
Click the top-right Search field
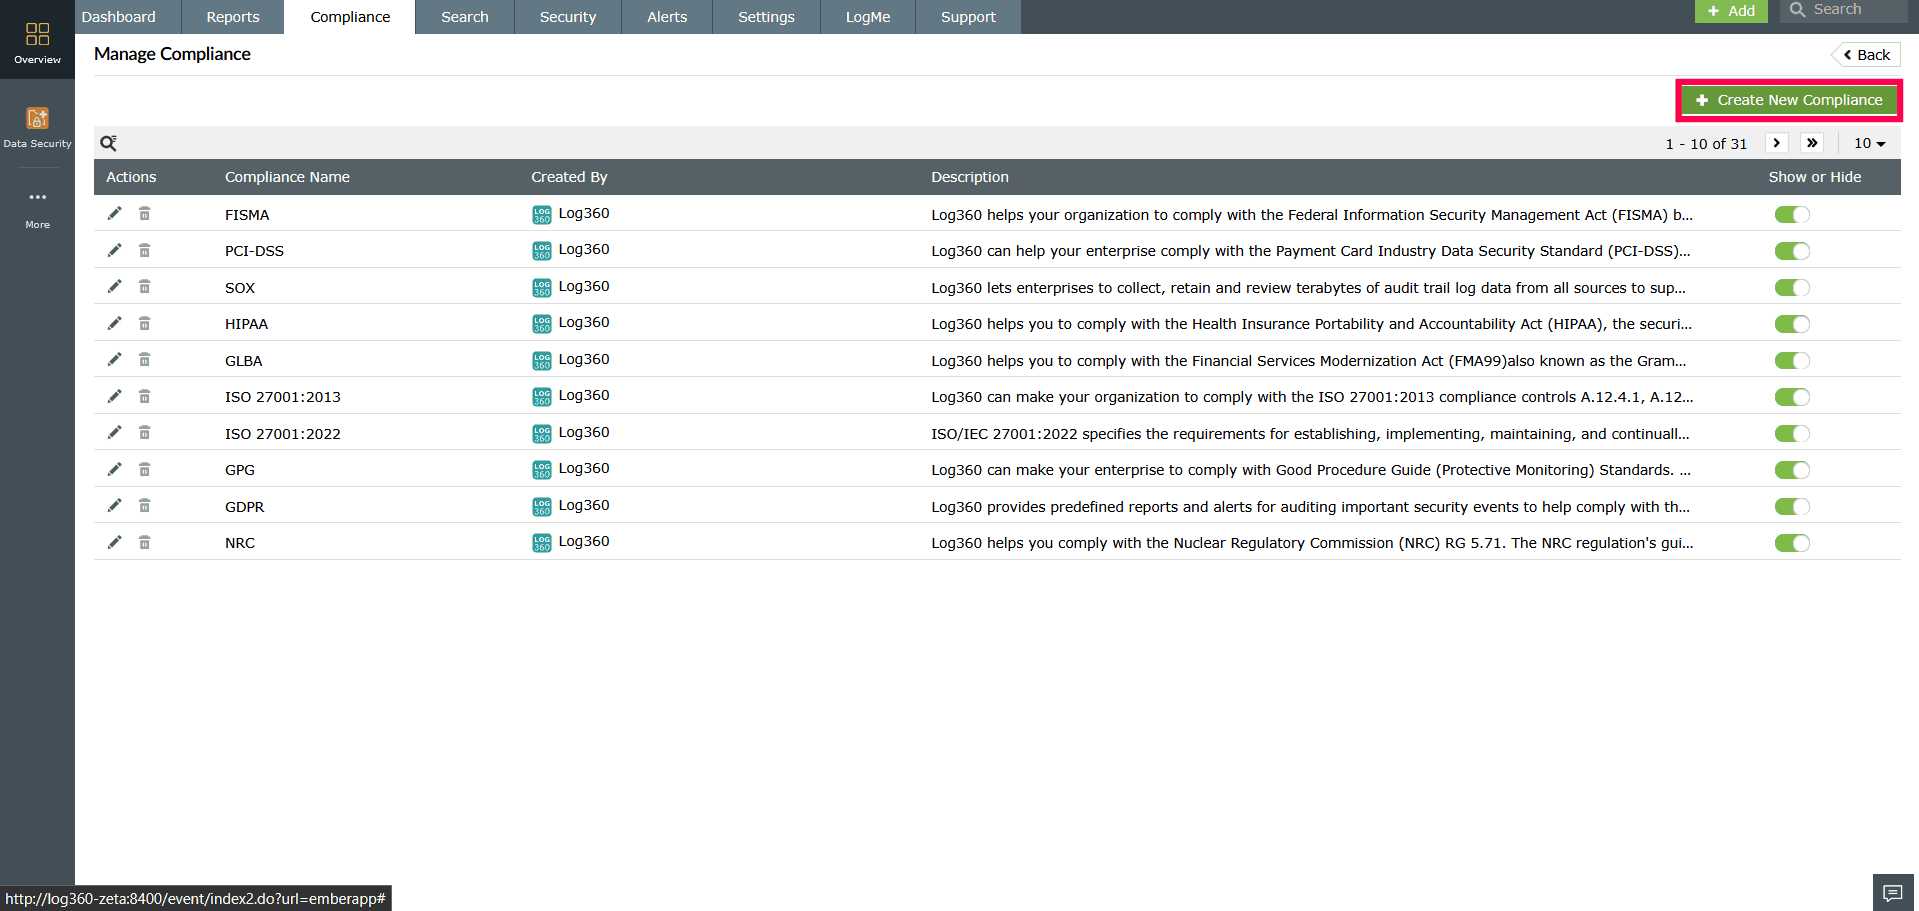point(1844,10)
